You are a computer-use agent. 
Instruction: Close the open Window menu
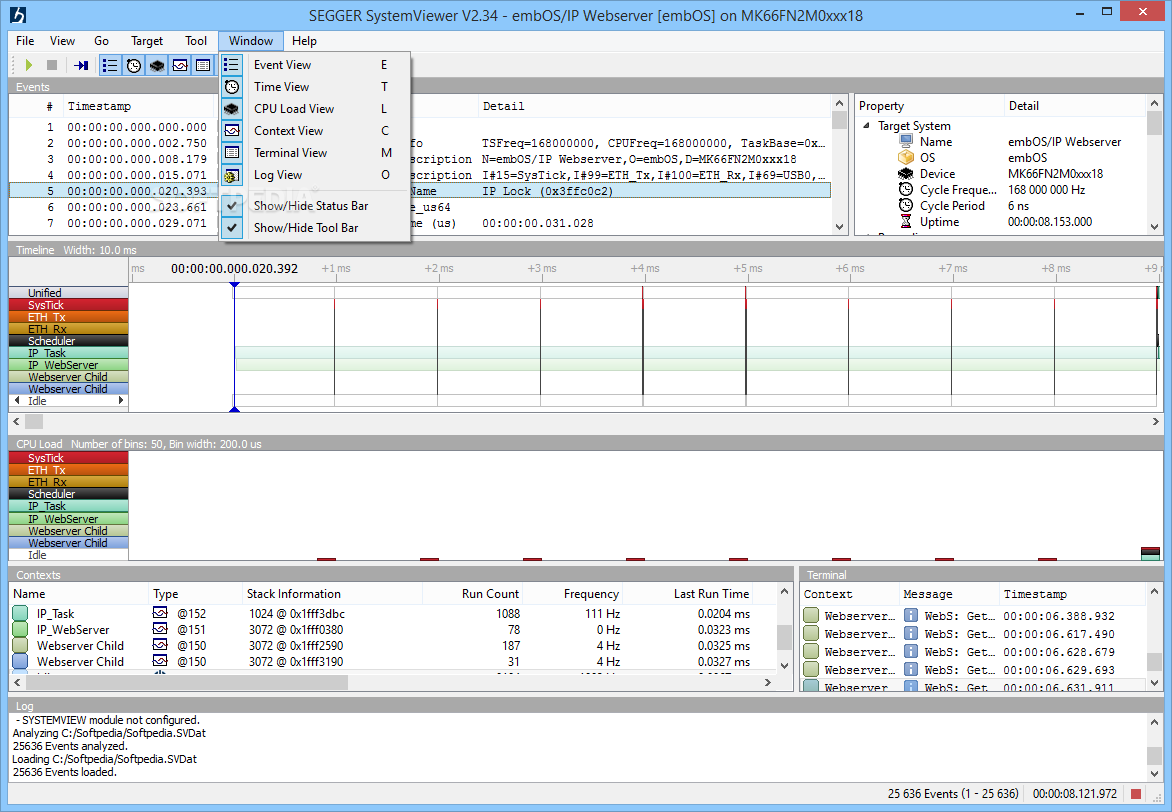click(x=250, y=41)
